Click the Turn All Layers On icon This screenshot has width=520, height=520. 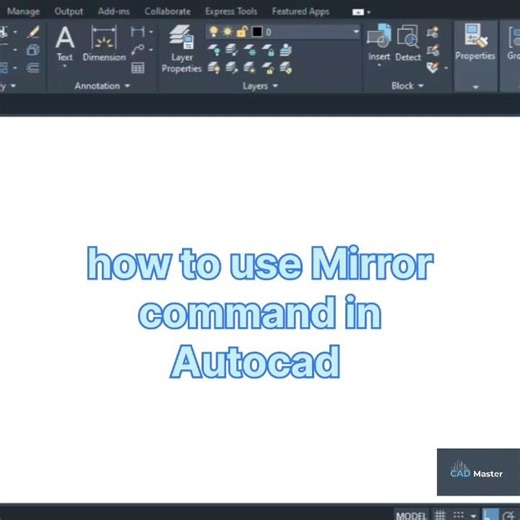214,68
